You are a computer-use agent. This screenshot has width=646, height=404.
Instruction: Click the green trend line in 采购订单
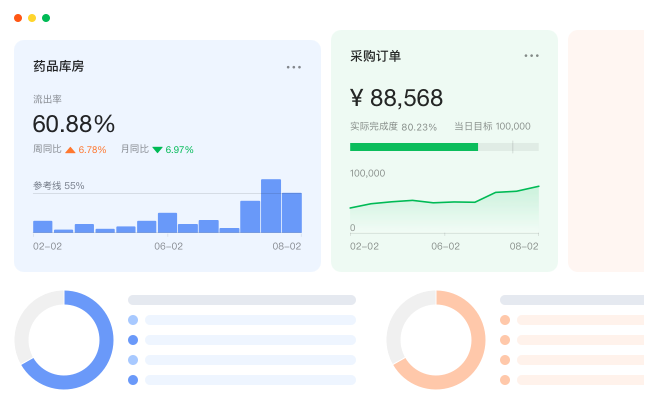444,202
